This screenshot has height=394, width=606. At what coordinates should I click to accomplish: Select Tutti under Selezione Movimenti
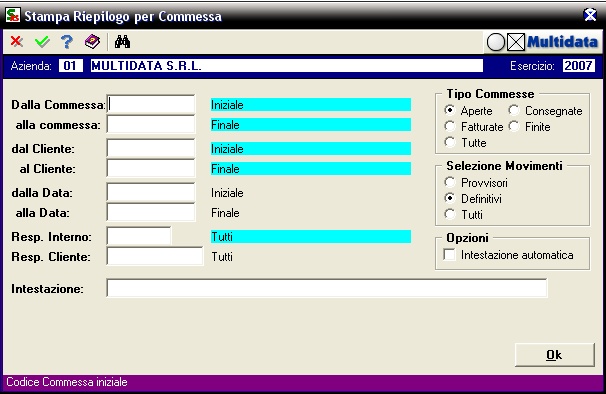click(450, 214)
